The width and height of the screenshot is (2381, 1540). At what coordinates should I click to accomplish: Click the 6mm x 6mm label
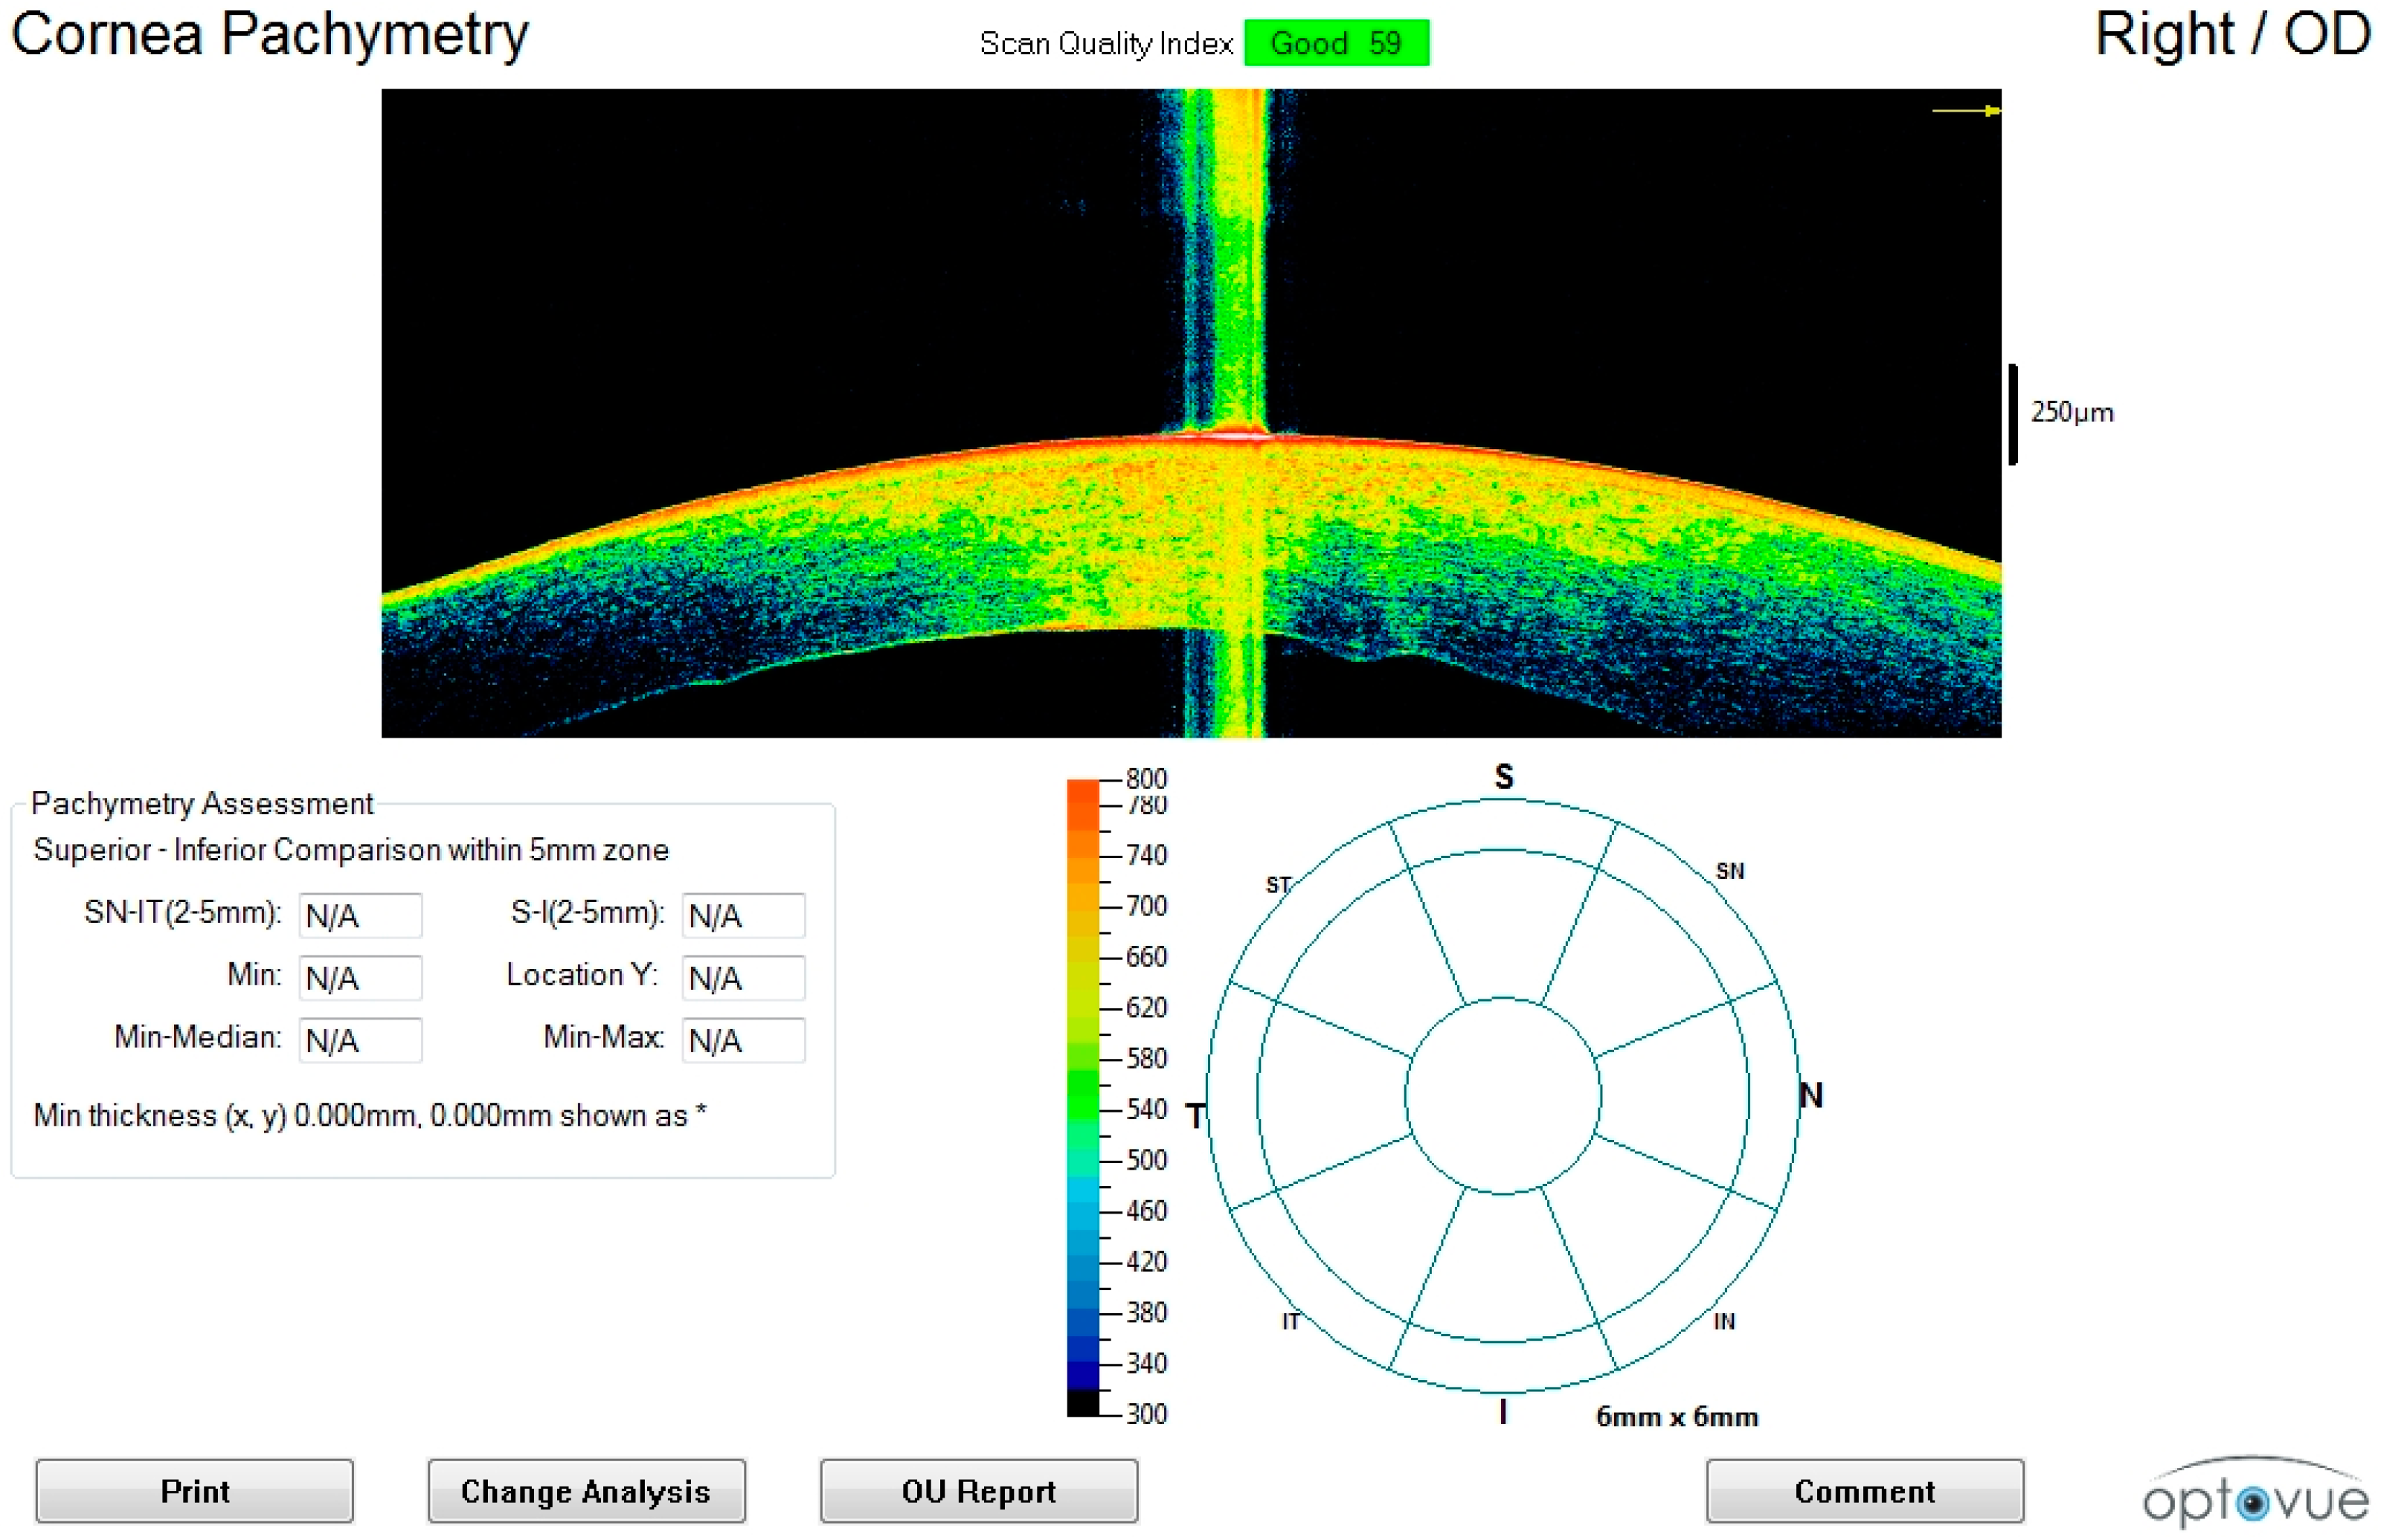click(x=1680, y=1417)
